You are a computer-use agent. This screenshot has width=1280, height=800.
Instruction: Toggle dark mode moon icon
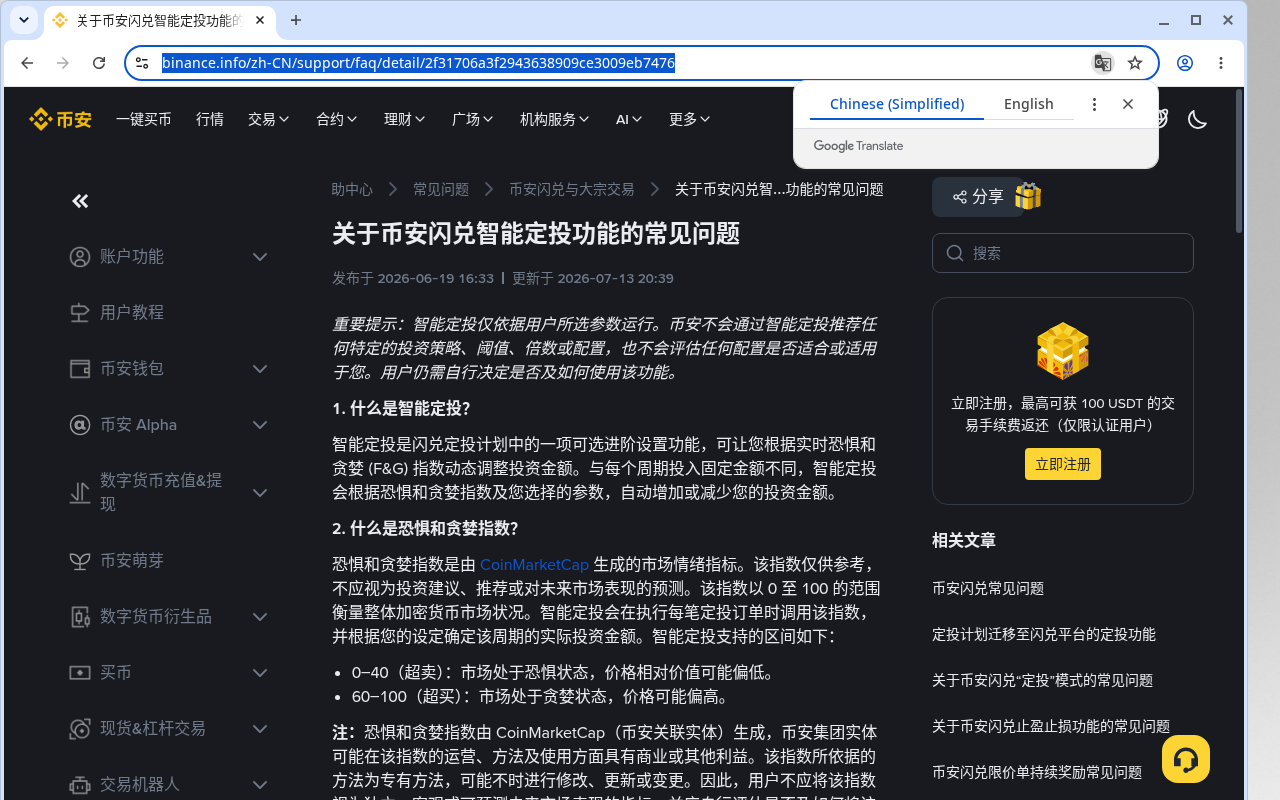tap(1197, 119)
